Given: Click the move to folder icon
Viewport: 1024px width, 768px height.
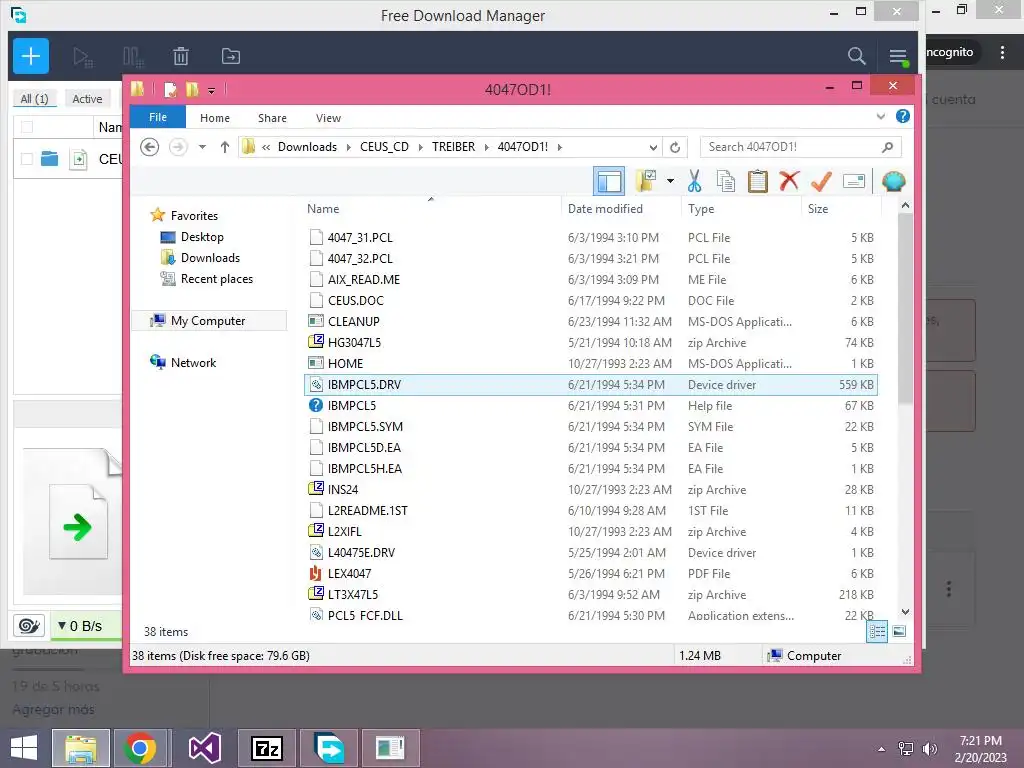Looking at the screenshot, I should pos(231,56).
